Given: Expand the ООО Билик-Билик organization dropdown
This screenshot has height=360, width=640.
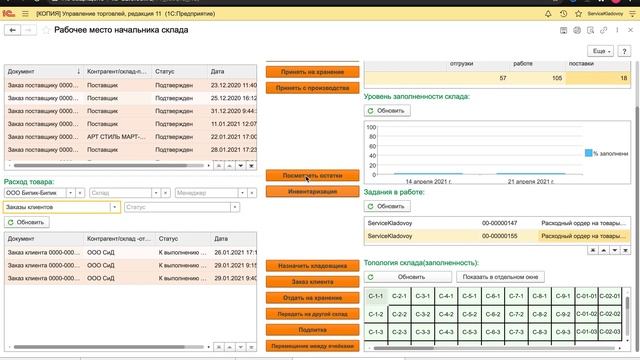Looking at the screenshot, I should 70,193.
